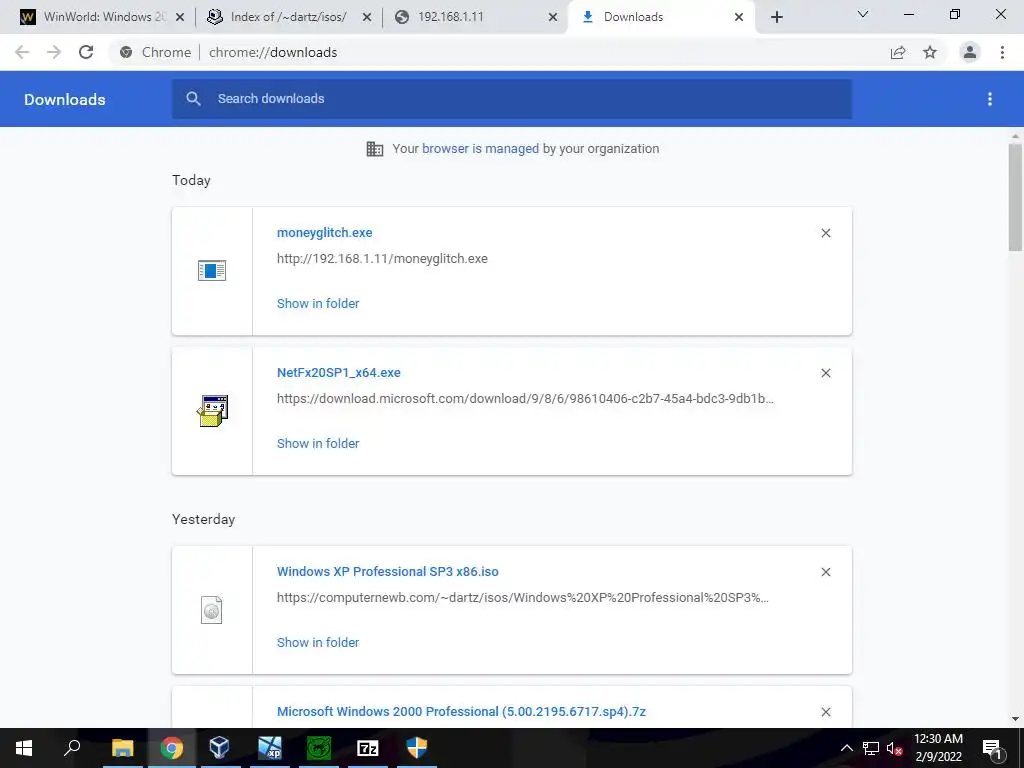The image size is (1024, 768).
Task: Remove NetFx20SP1_x64.exe from the list
Action: pyautogui.click(x=825, y=373)
